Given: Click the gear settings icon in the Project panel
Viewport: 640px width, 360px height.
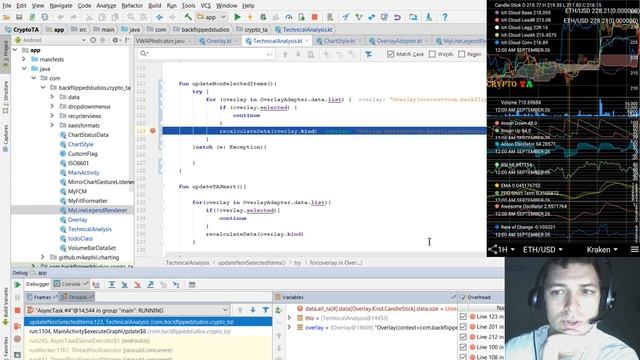Looking at the screenshot, I should pyautogui.click(x=115, y=40).
